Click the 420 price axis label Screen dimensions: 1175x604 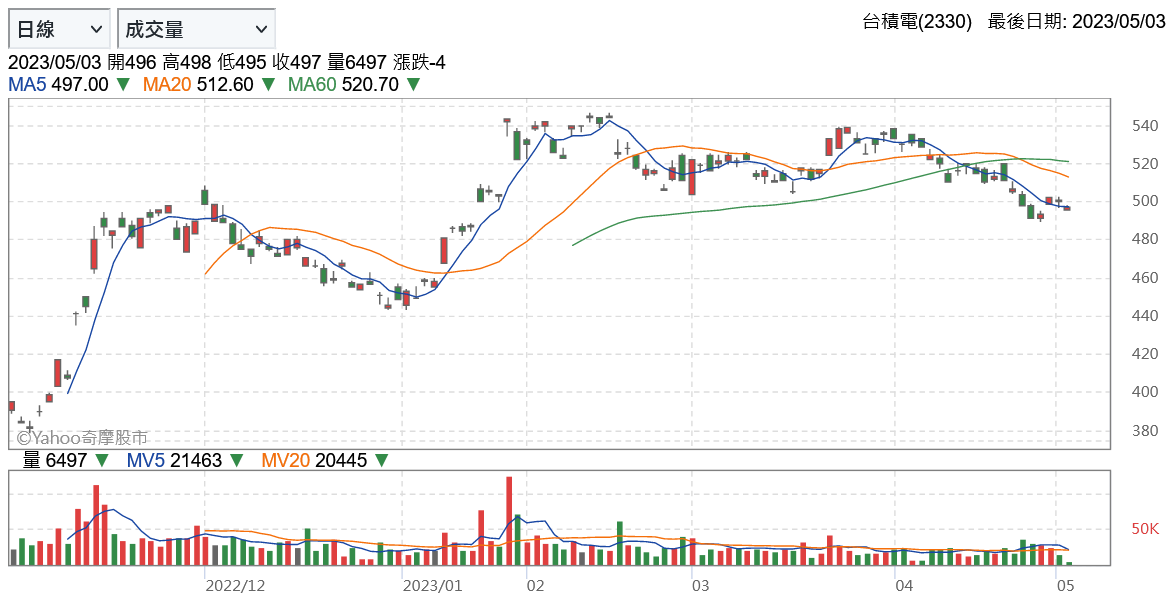[x=1144, y=354]
